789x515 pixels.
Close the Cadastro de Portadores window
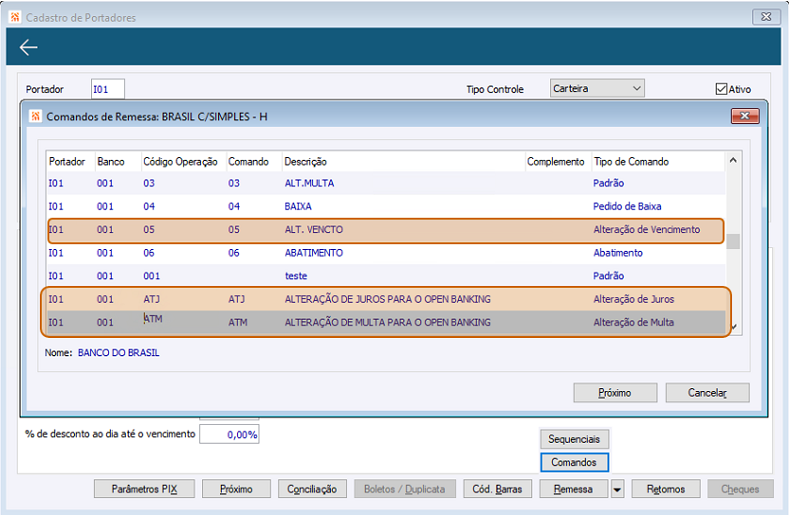click(x=766, y=17)
